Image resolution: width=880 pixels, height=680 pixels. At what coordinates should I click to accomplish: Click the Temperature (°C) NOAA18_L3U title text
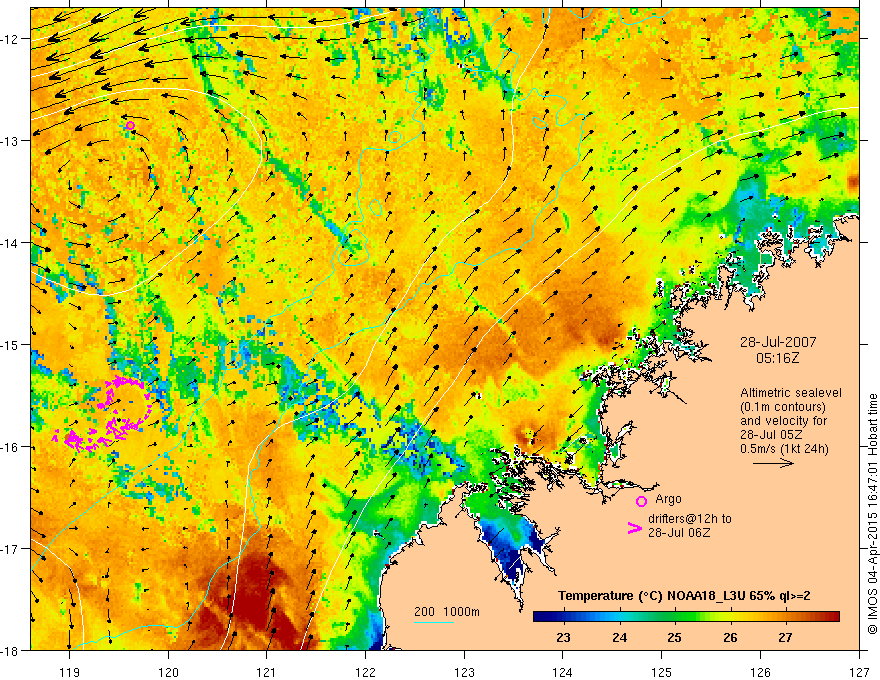[x=684, y=596]
